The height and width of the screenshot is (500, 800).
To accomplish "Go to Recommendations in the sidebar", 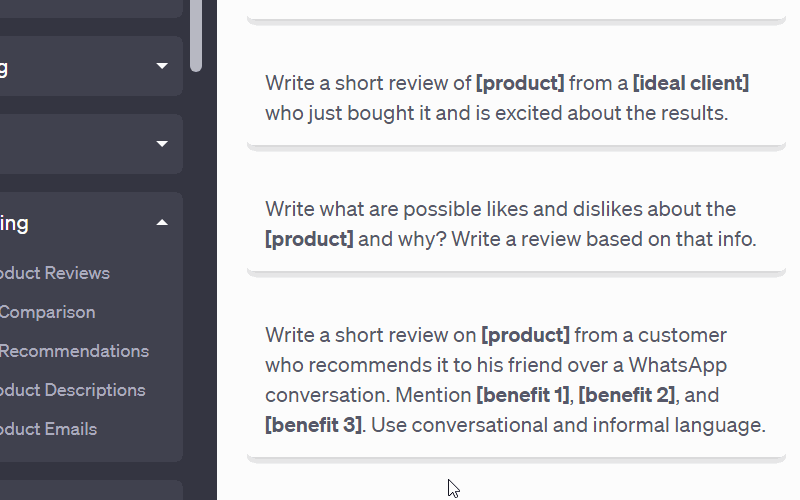I will click(74, 351).
